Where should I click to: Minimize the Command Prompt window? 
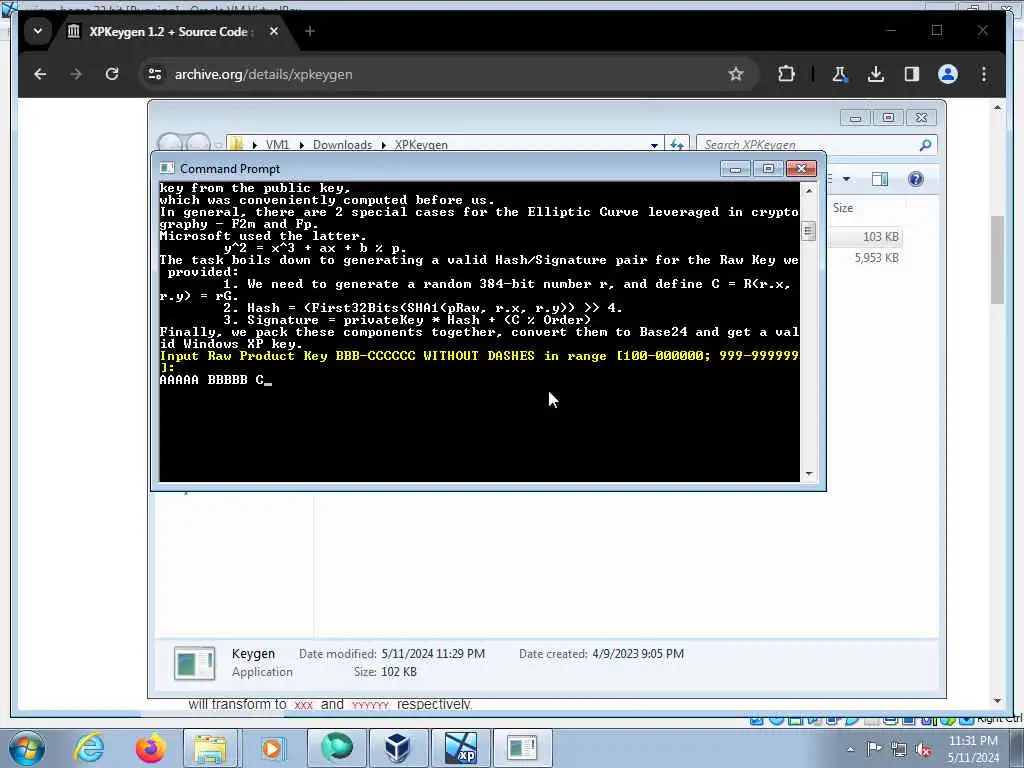tap(735, 169)
